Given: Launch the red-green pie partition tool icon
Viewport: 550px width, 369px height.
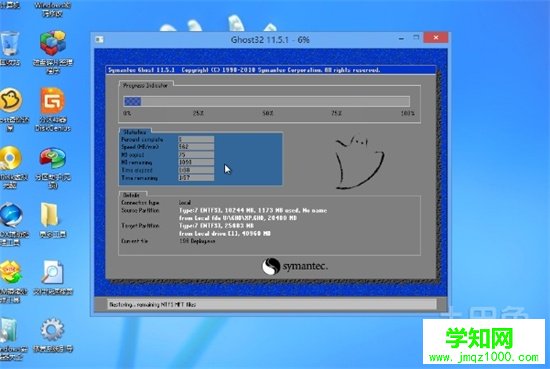Looking at the screenshot, I should pos(53,158).
